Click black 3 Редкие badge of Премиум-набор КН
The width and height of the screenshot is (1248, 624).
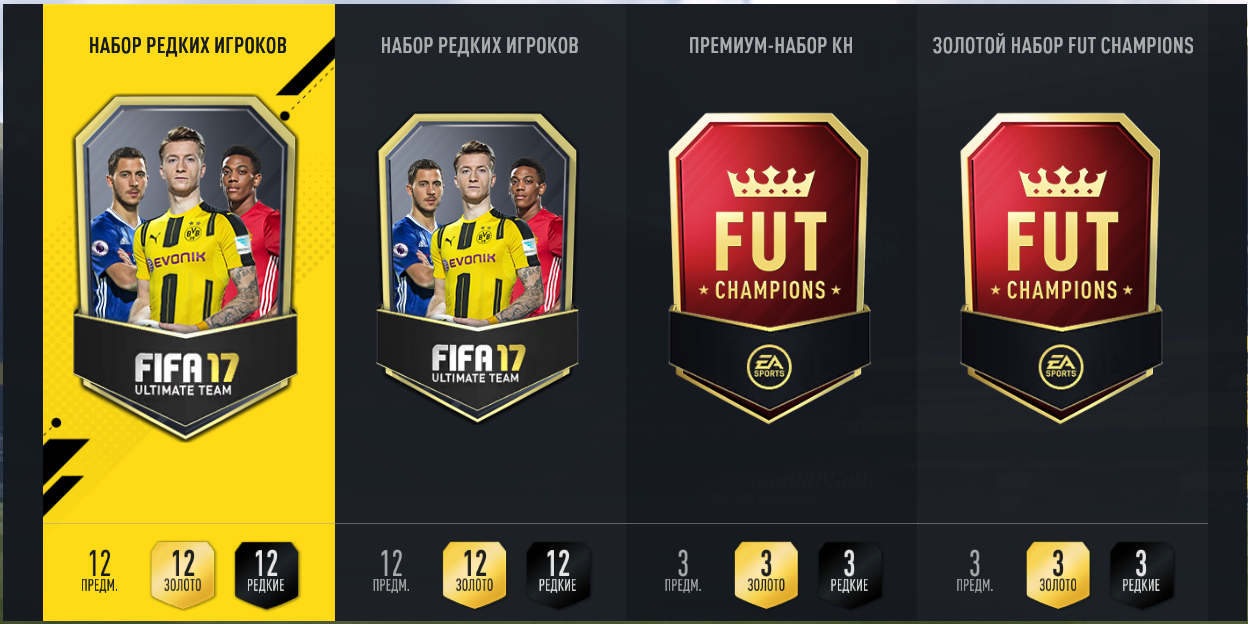point(850,575)
